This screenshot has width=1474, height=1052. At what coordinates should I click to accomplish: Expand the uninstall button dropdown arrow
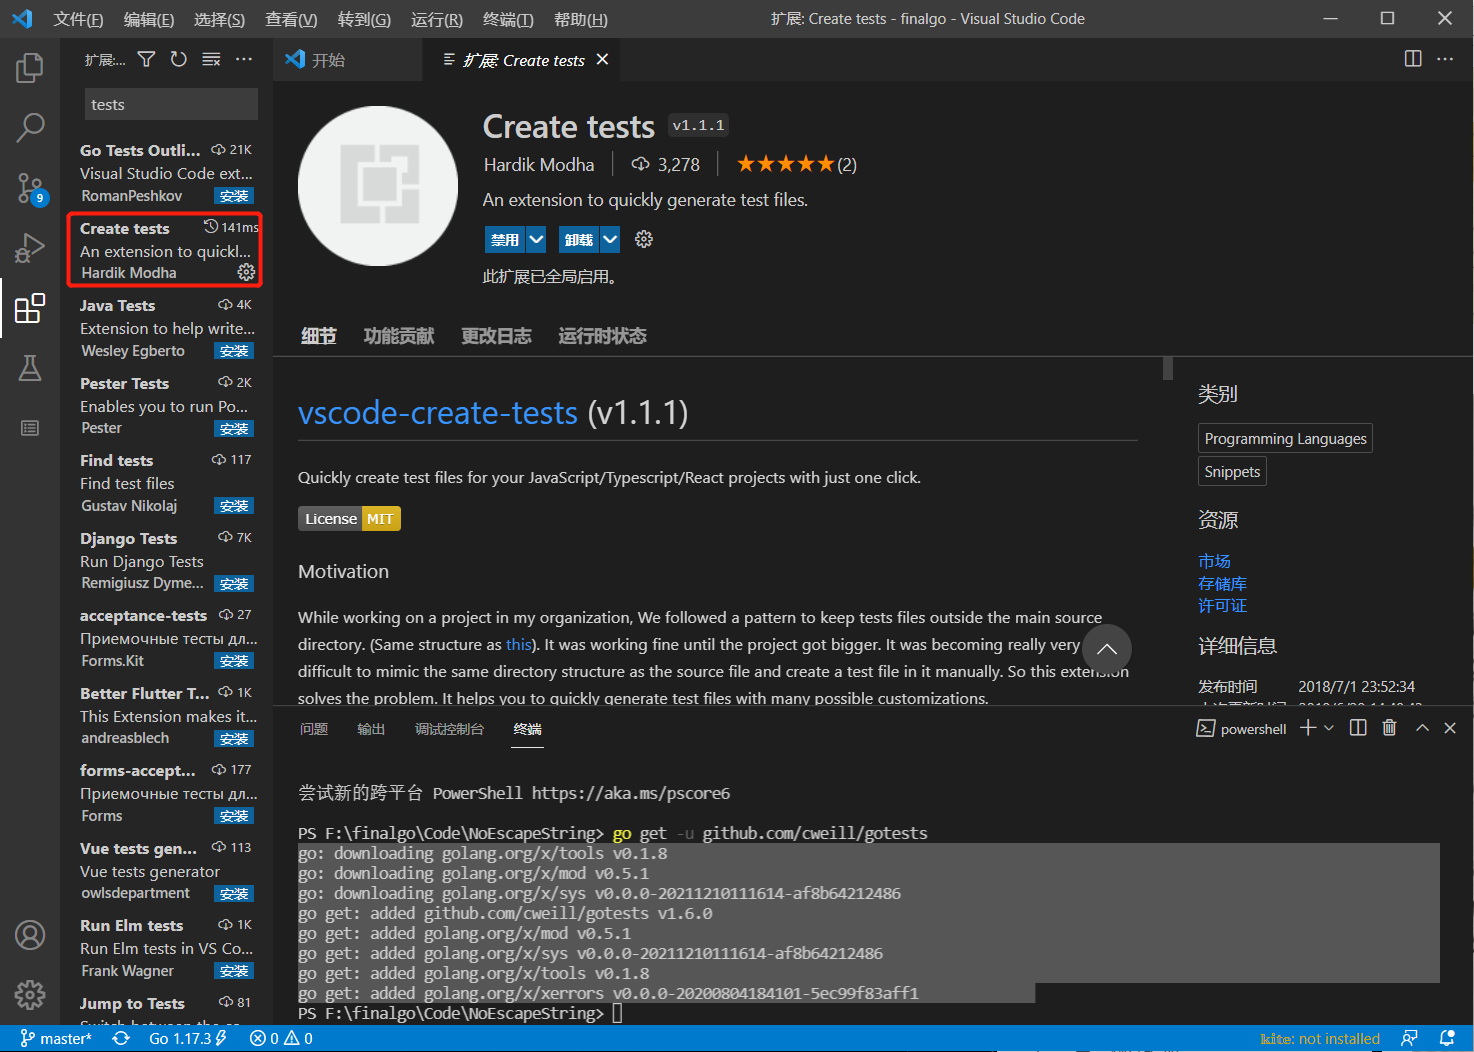(x=610, y=239)
